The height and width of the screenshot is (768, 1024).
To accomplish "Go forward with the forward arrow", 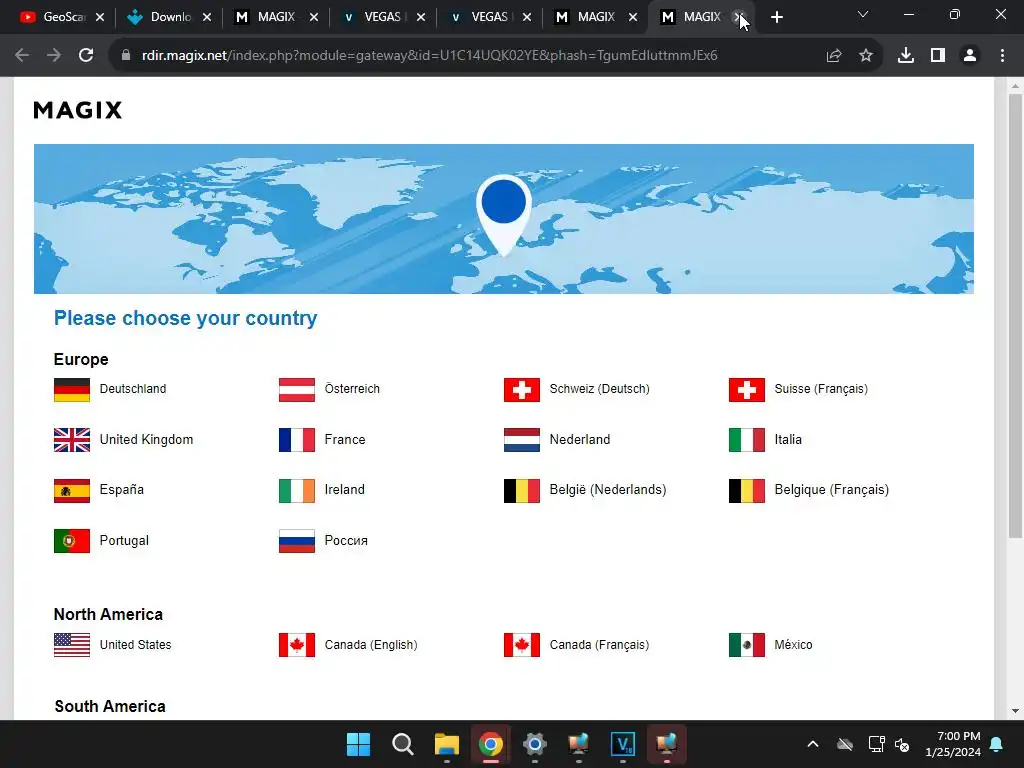I will click(x=54, y=56).
